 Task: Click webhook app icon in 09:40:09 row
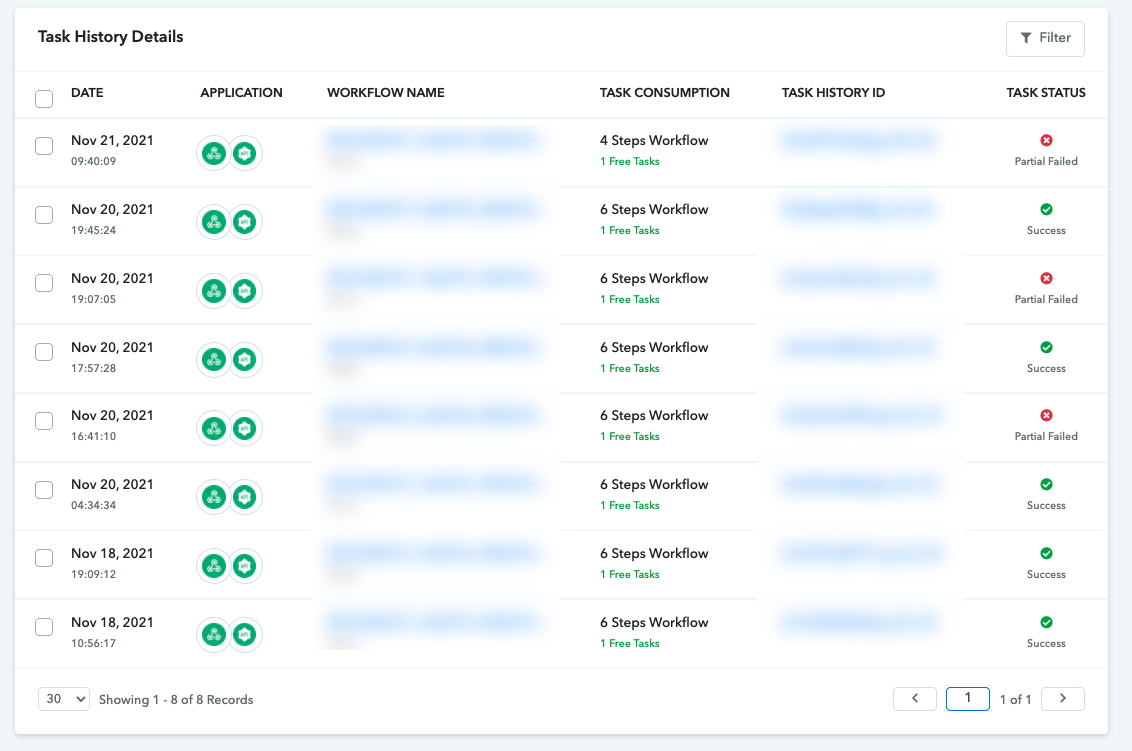(x=214, y=153)
